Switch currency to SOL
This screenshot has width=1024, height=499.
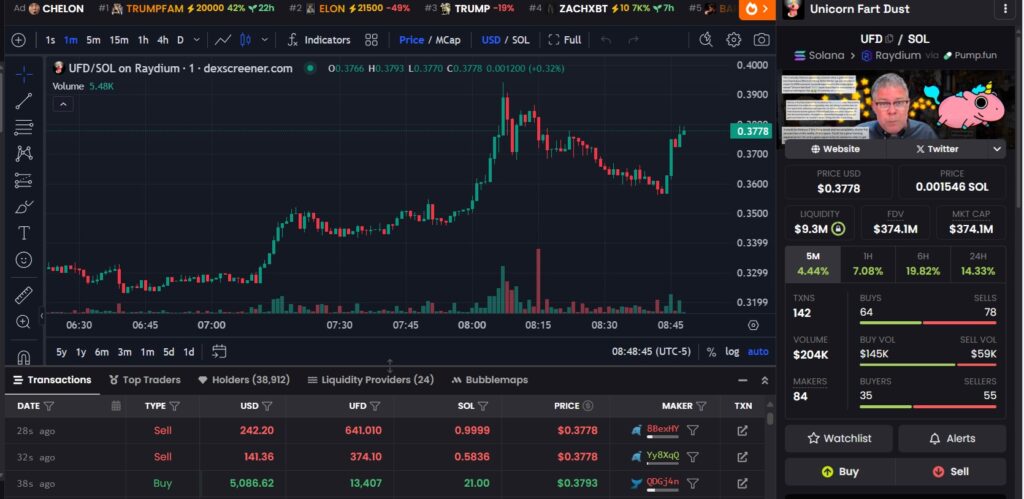coord(520,40)
